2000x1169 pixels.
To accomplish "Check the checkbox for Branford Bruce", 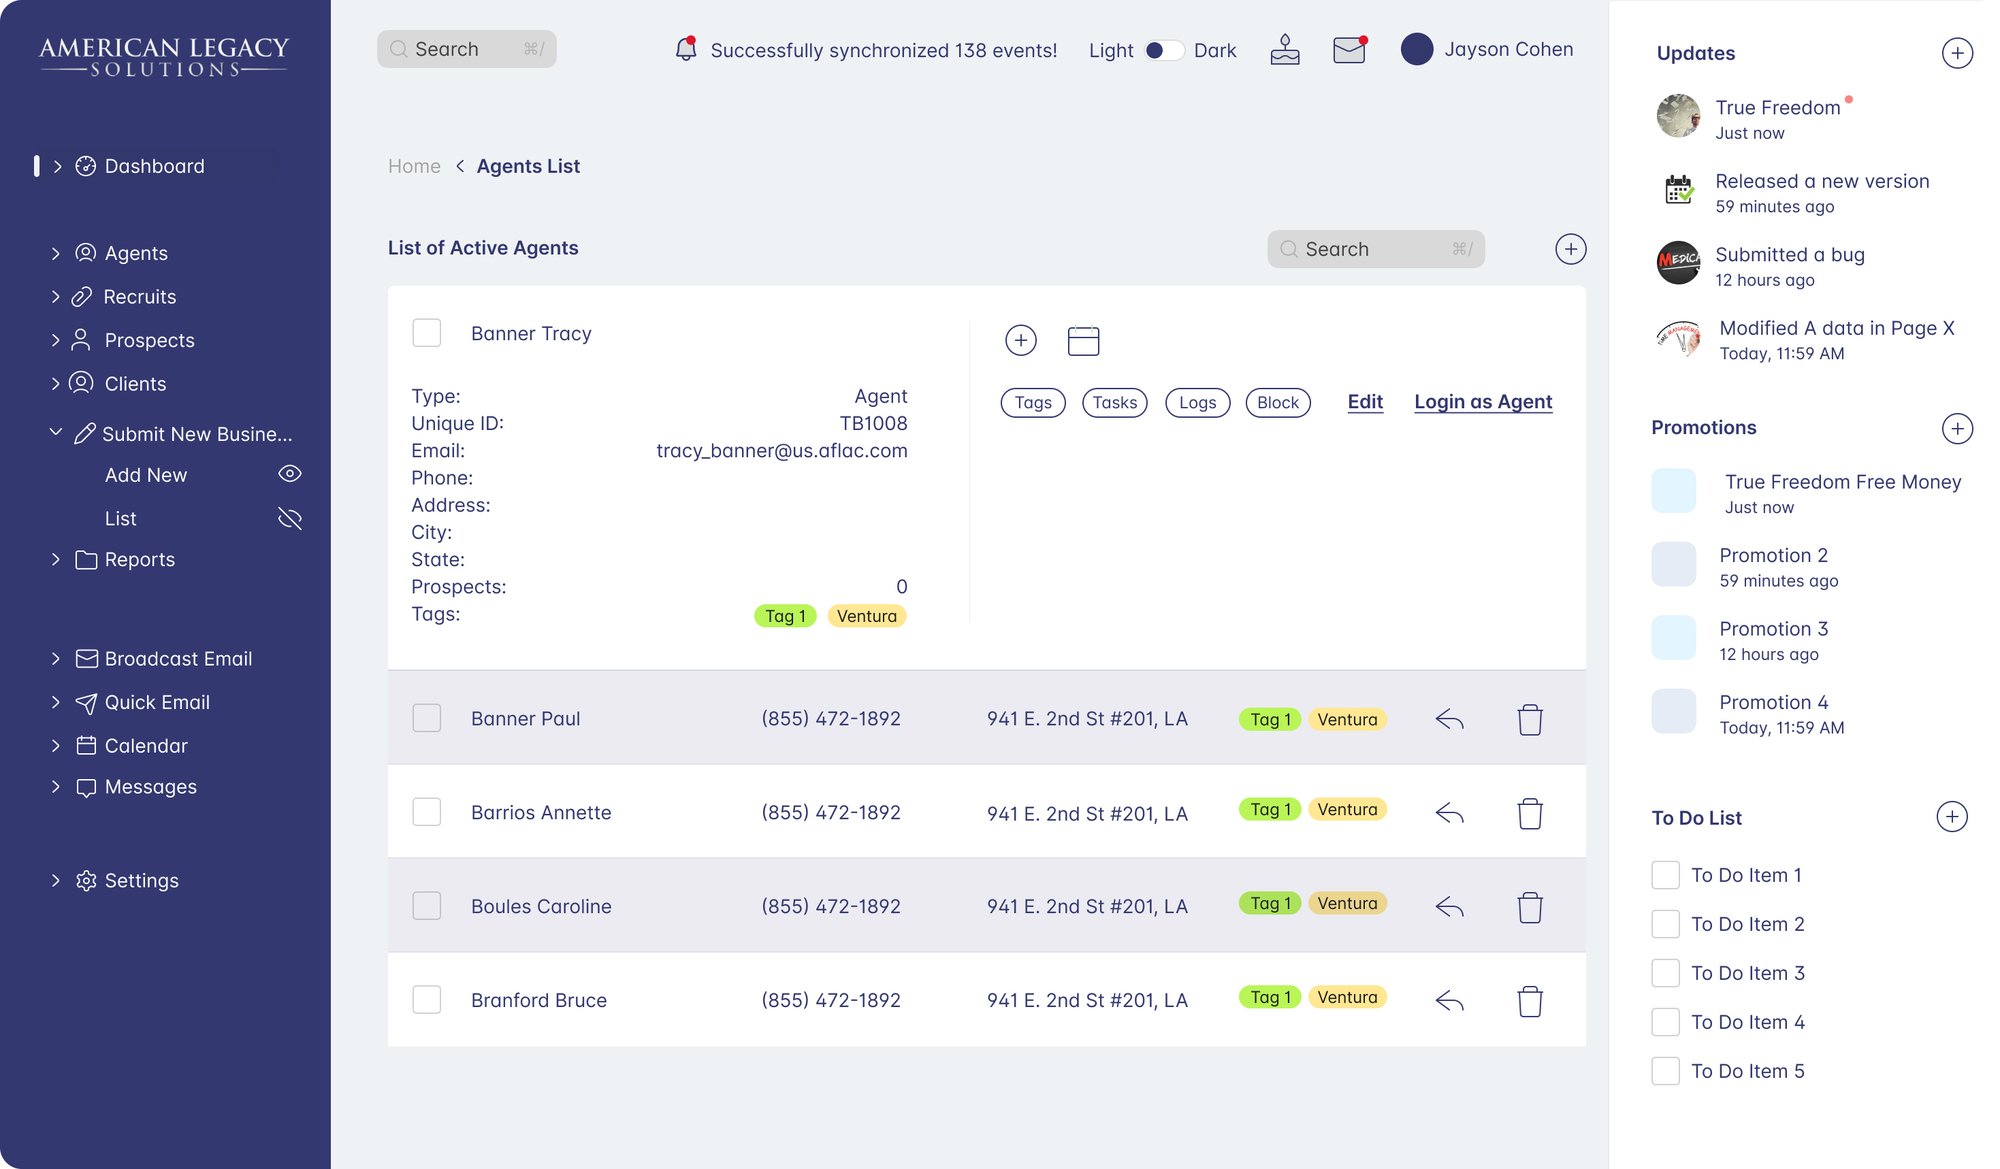I will click(x=427, y=999).
